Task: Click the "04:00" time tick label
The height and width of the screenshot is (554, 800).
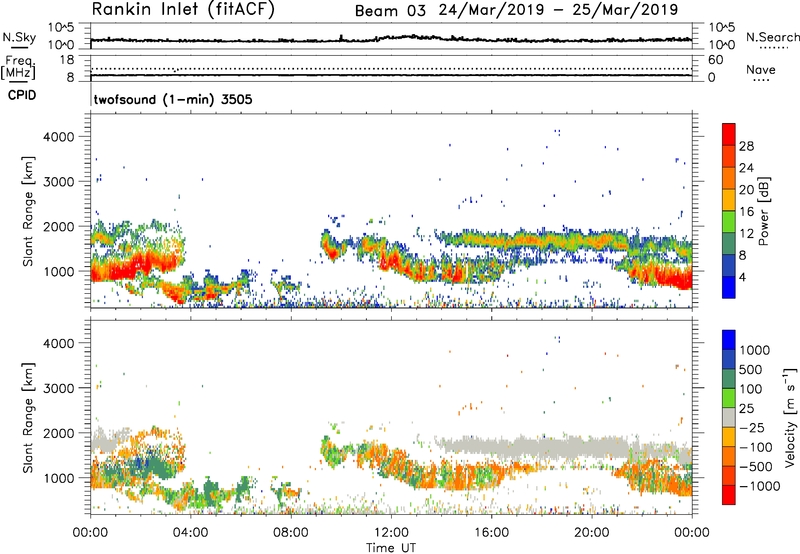Action: click(x=190, y=533)
